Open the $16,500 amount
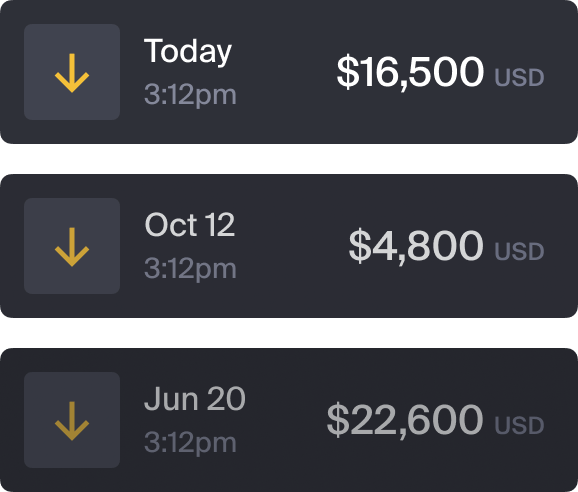The width and height of the screenshot is (578, 492). coord(410,71)
